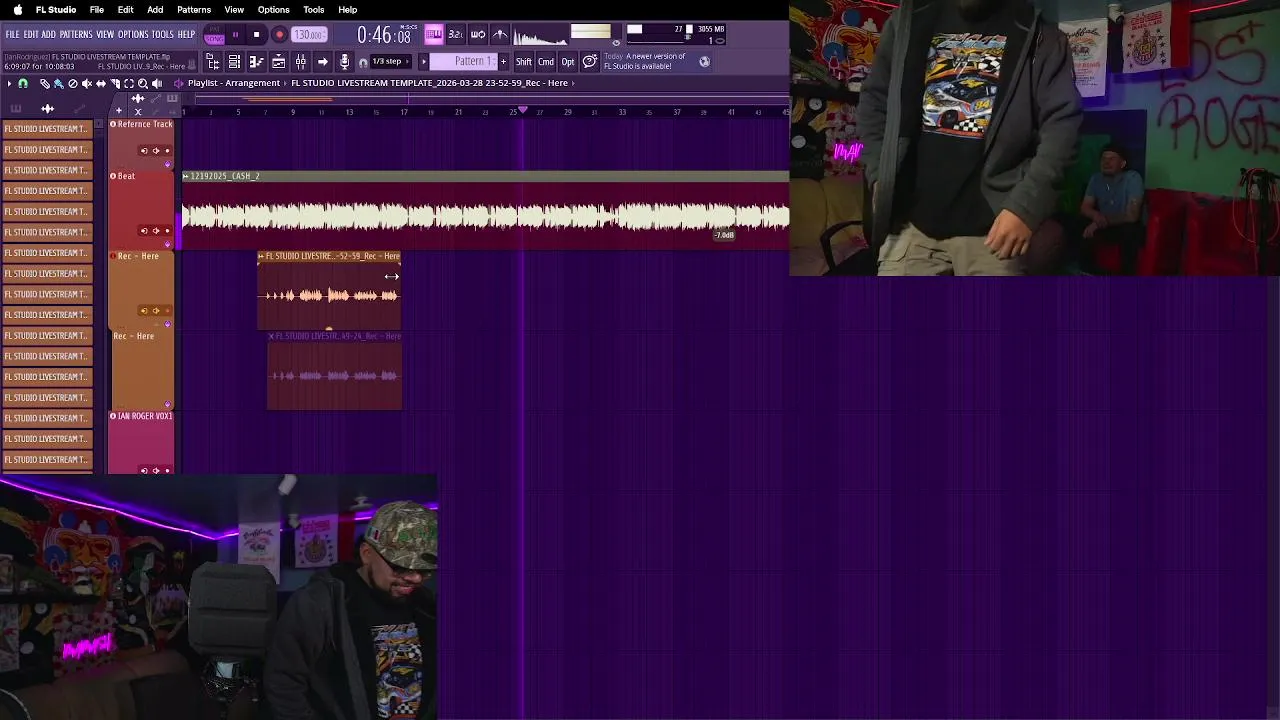1280x720 pixels.
Task: Select the Playback speaker tool
Action: click(157, 83)
